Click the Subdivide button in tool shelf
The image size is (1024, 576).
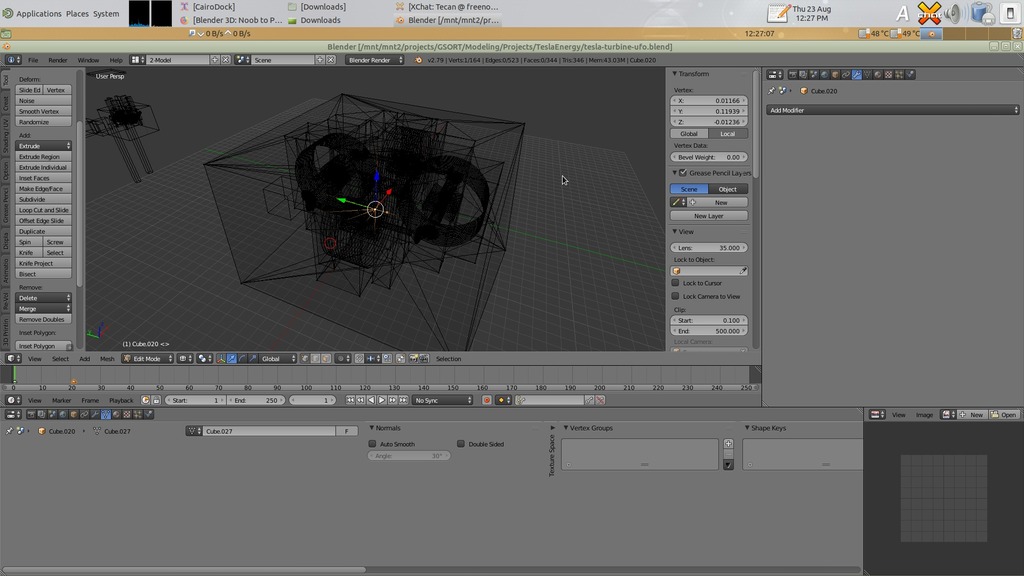(x=45, y=199)
